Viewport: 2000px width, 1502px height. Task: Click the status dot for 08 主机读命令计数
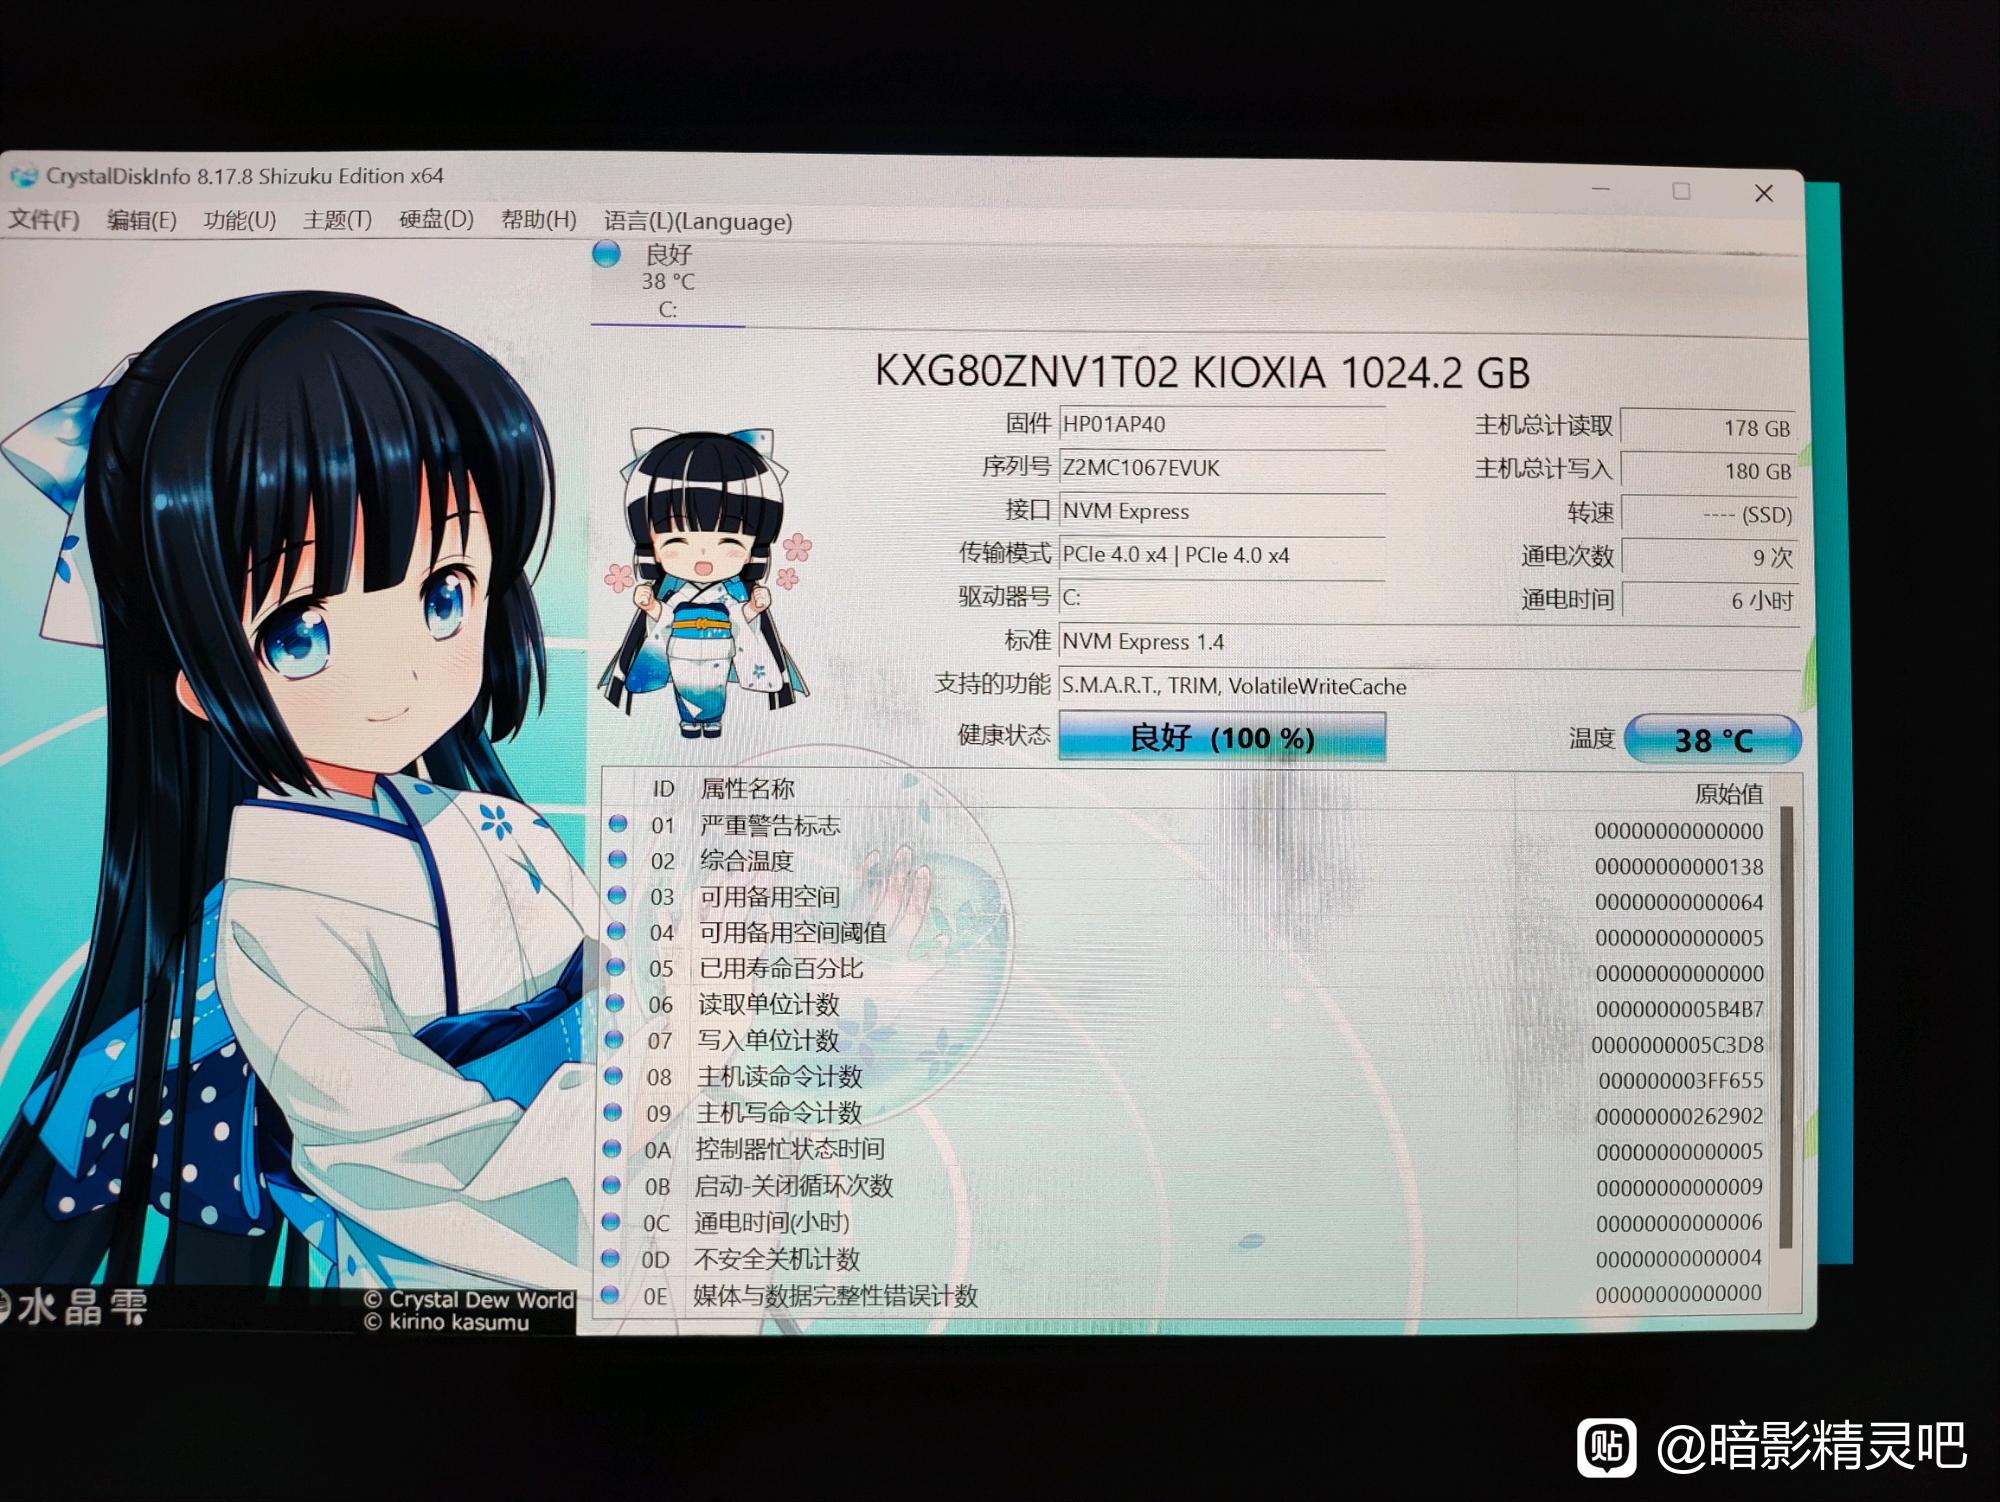(x=613, y=1076)
